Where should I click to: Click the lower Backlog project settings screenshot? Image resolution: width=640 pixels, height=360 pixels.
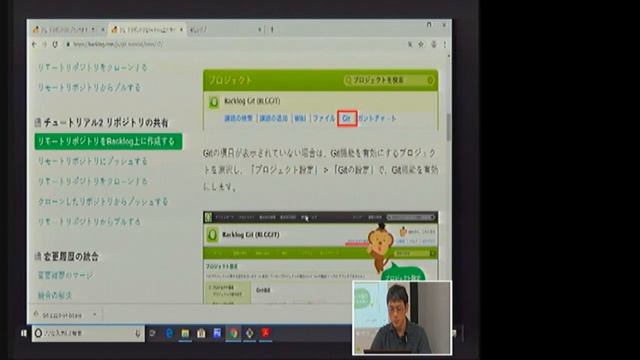(320, 257)
